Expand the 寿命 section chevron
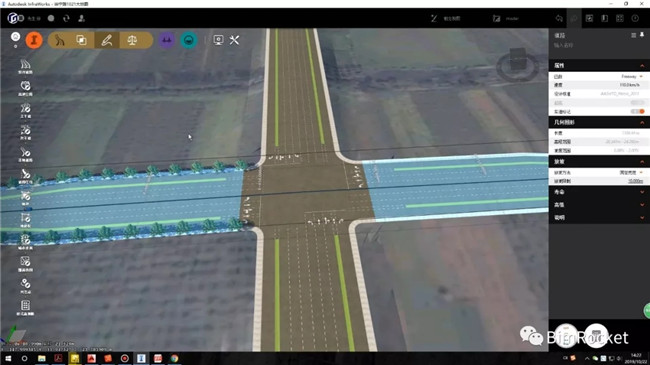Image resolution: width=650 pixels, height=365 pixels. pyautogui.click(x=642, y=192)
